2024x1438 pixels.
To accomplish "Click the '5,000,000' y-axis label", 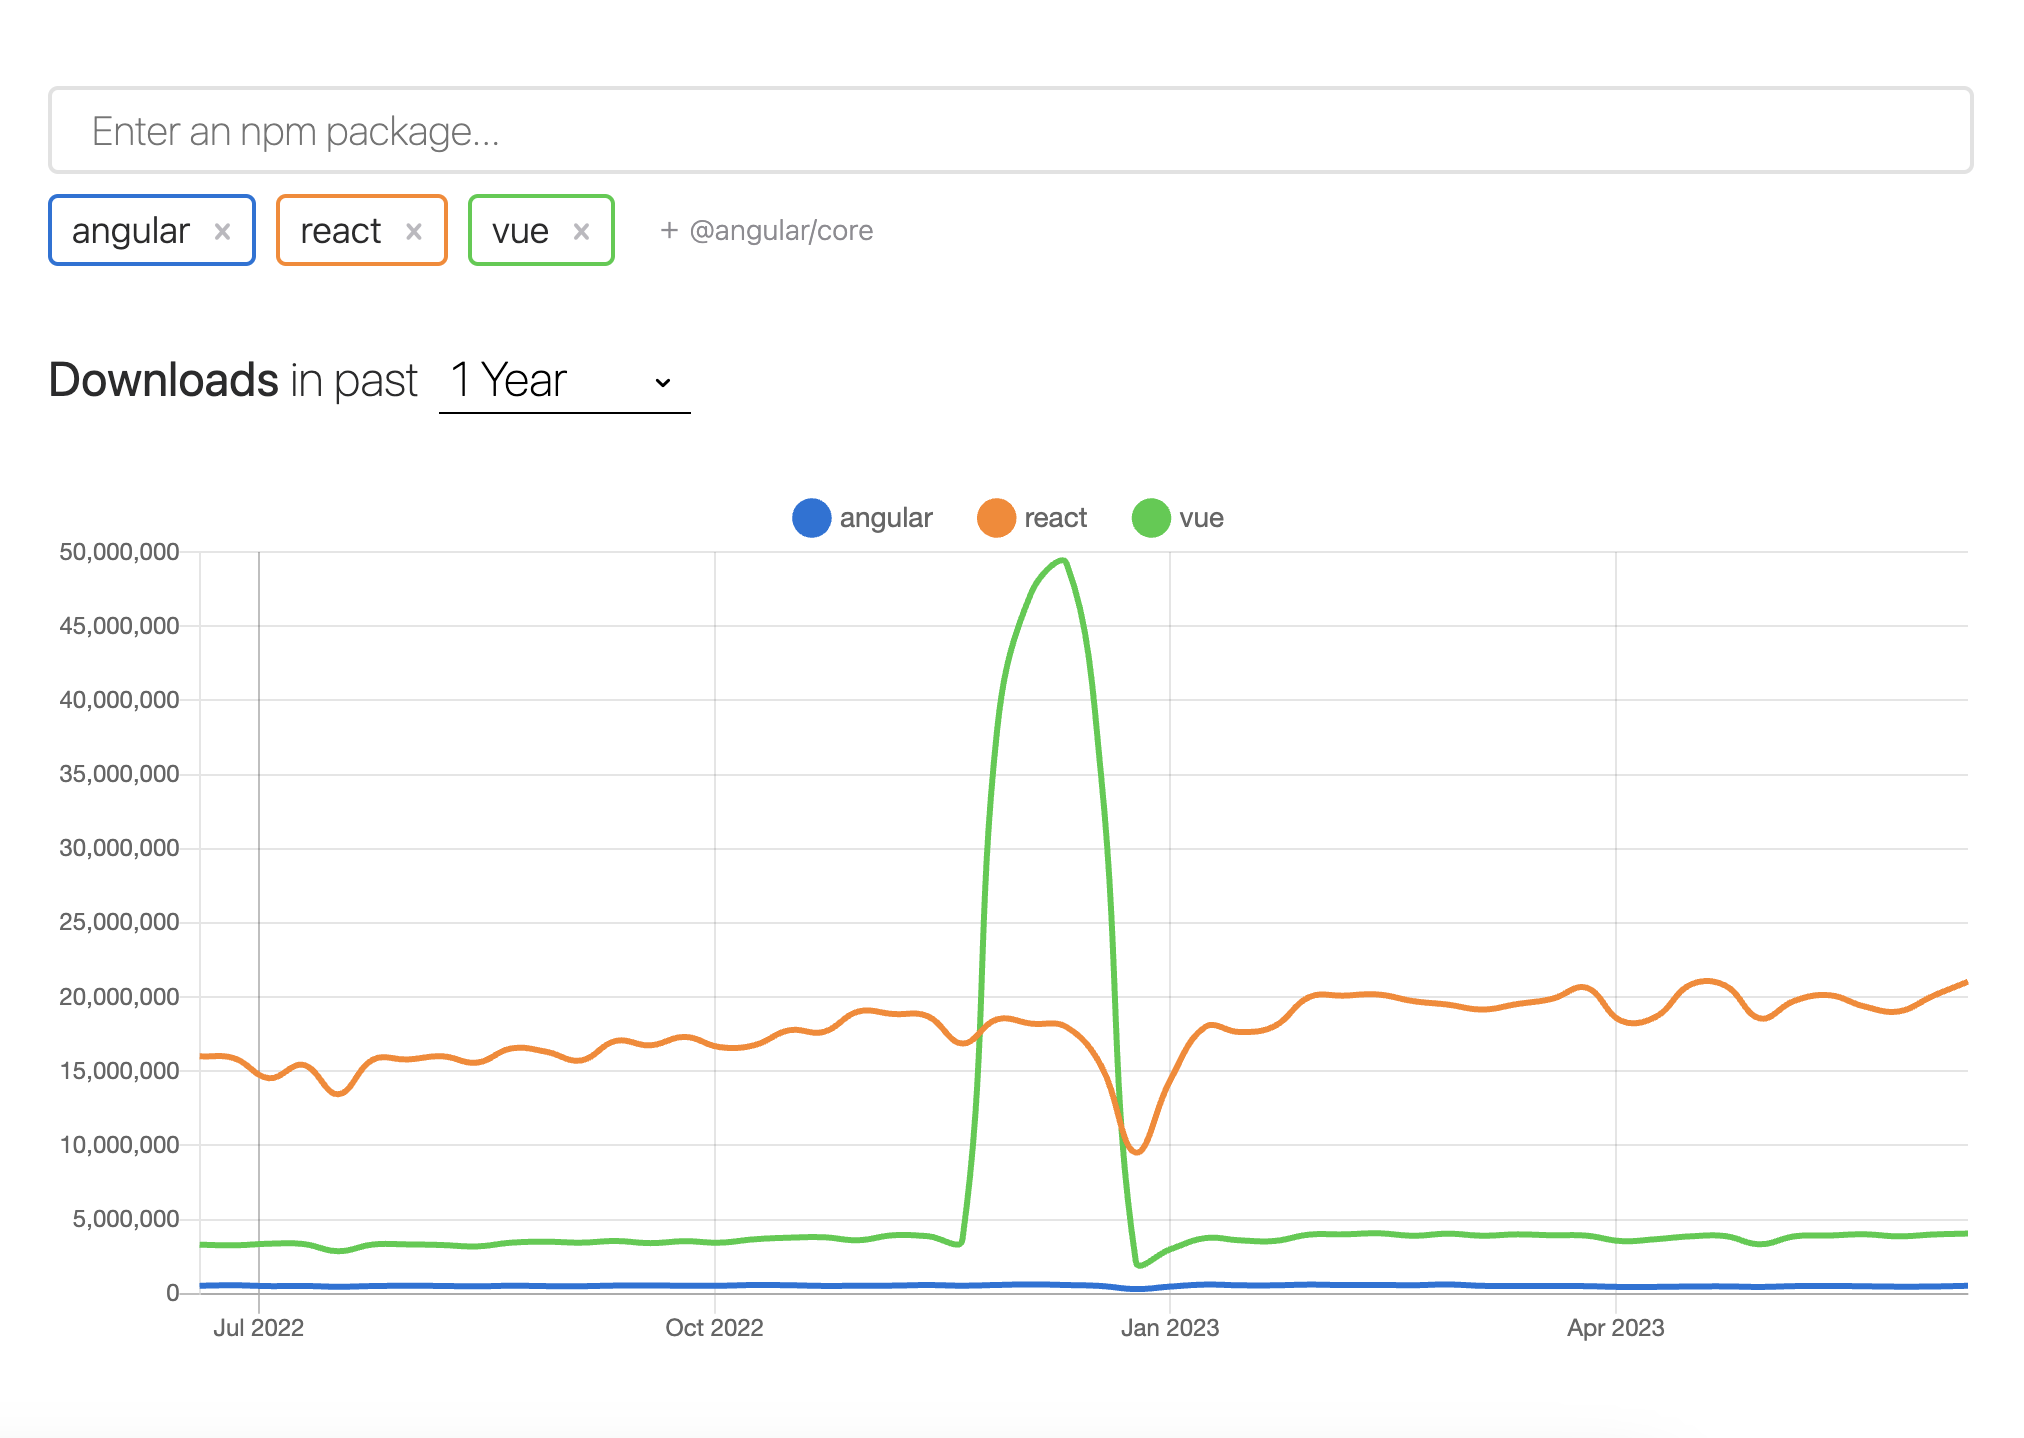I will coord(126,1219).
